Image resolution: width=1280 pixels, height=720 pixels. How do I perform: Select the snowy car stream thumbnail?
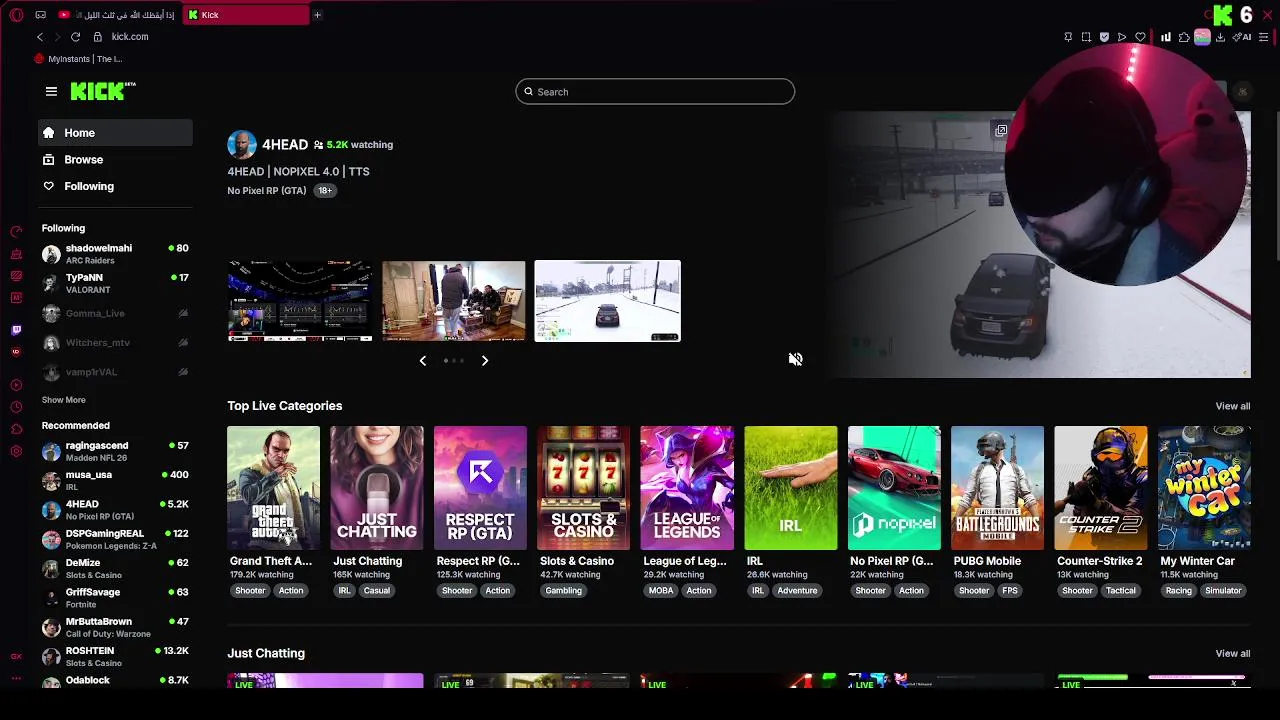607,301
